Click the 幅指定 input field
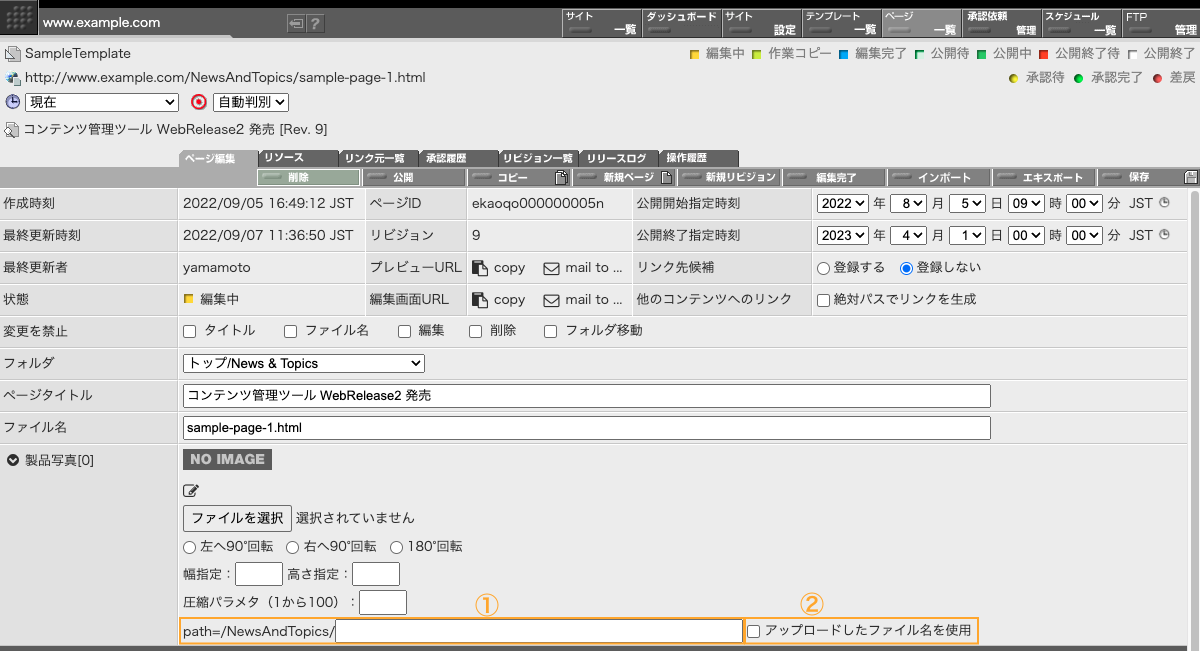This screenshot has width=1200, height=651. (259, 574)
